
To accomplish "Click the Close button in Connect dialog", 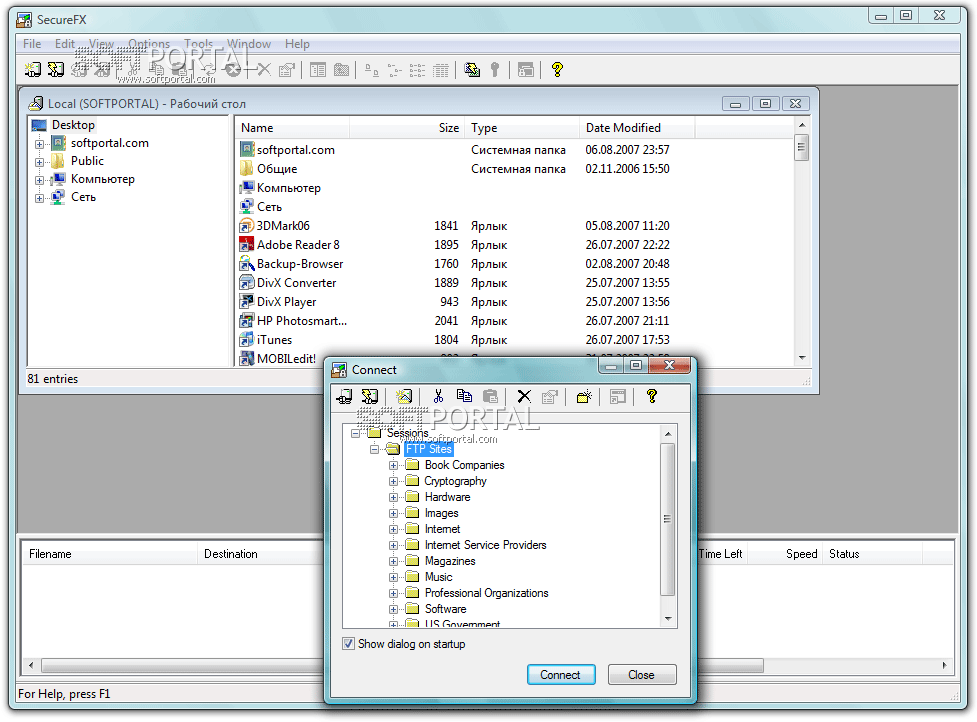I will pos(641,675).
